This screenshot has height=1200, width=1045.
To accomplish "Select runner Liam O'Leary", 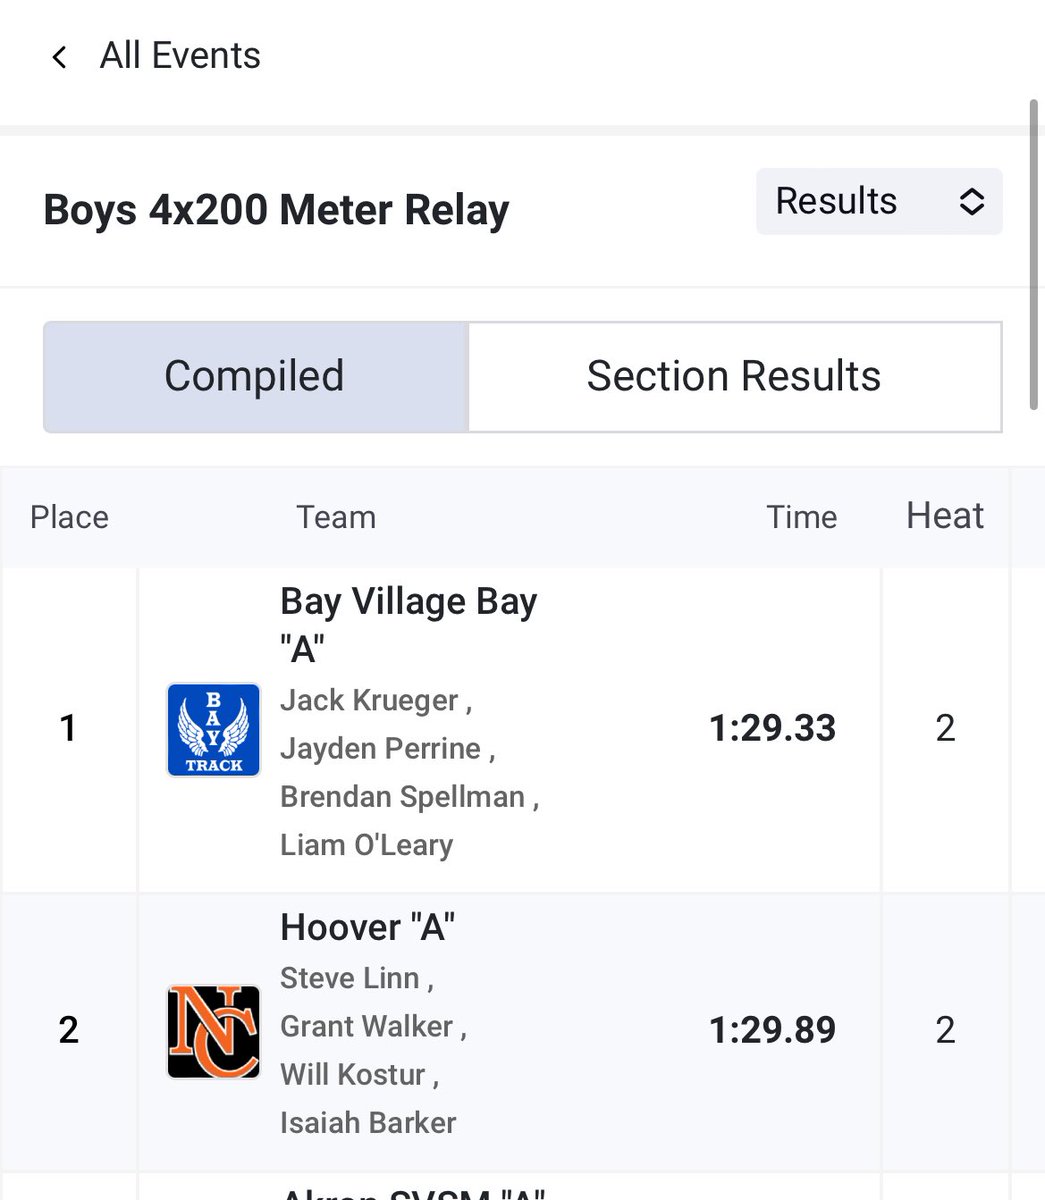I will pyautogui.click(x=366, y=845).
